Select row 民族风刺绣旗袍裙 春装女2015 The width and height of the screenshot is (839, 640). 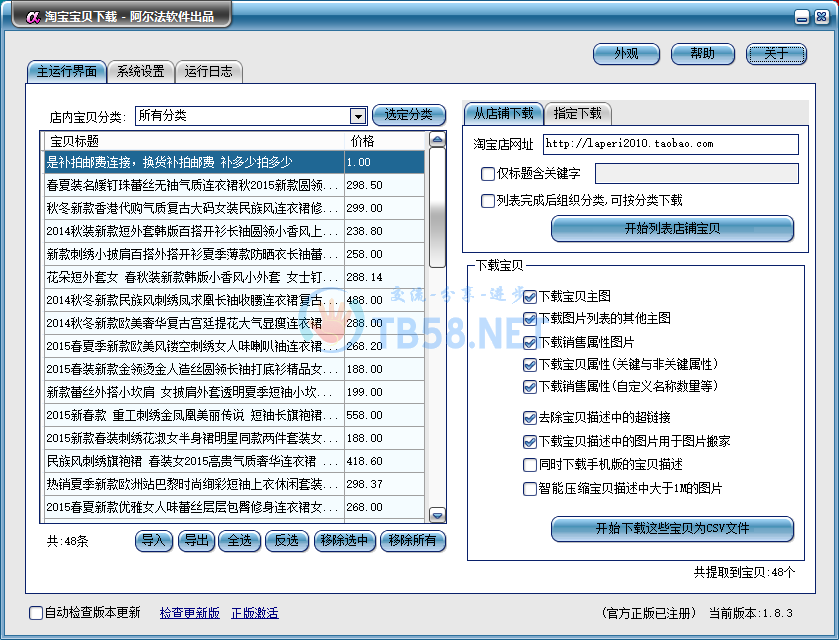point(234,461)
